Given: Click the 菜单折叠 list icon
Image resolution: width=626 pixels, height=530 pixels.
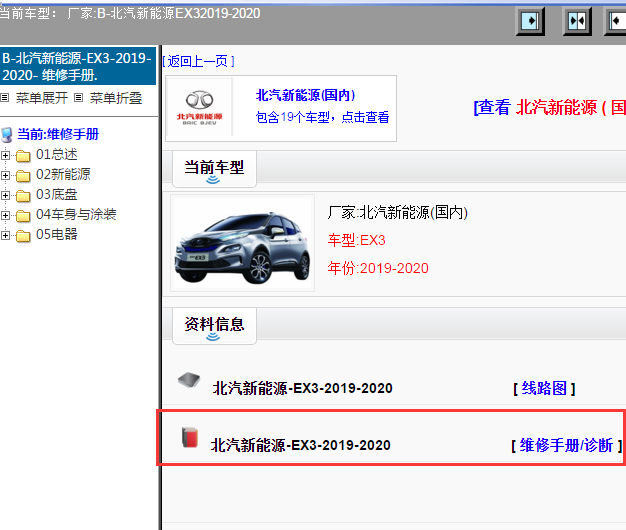Looking at the screenshot, I should [x=79, y=97].
